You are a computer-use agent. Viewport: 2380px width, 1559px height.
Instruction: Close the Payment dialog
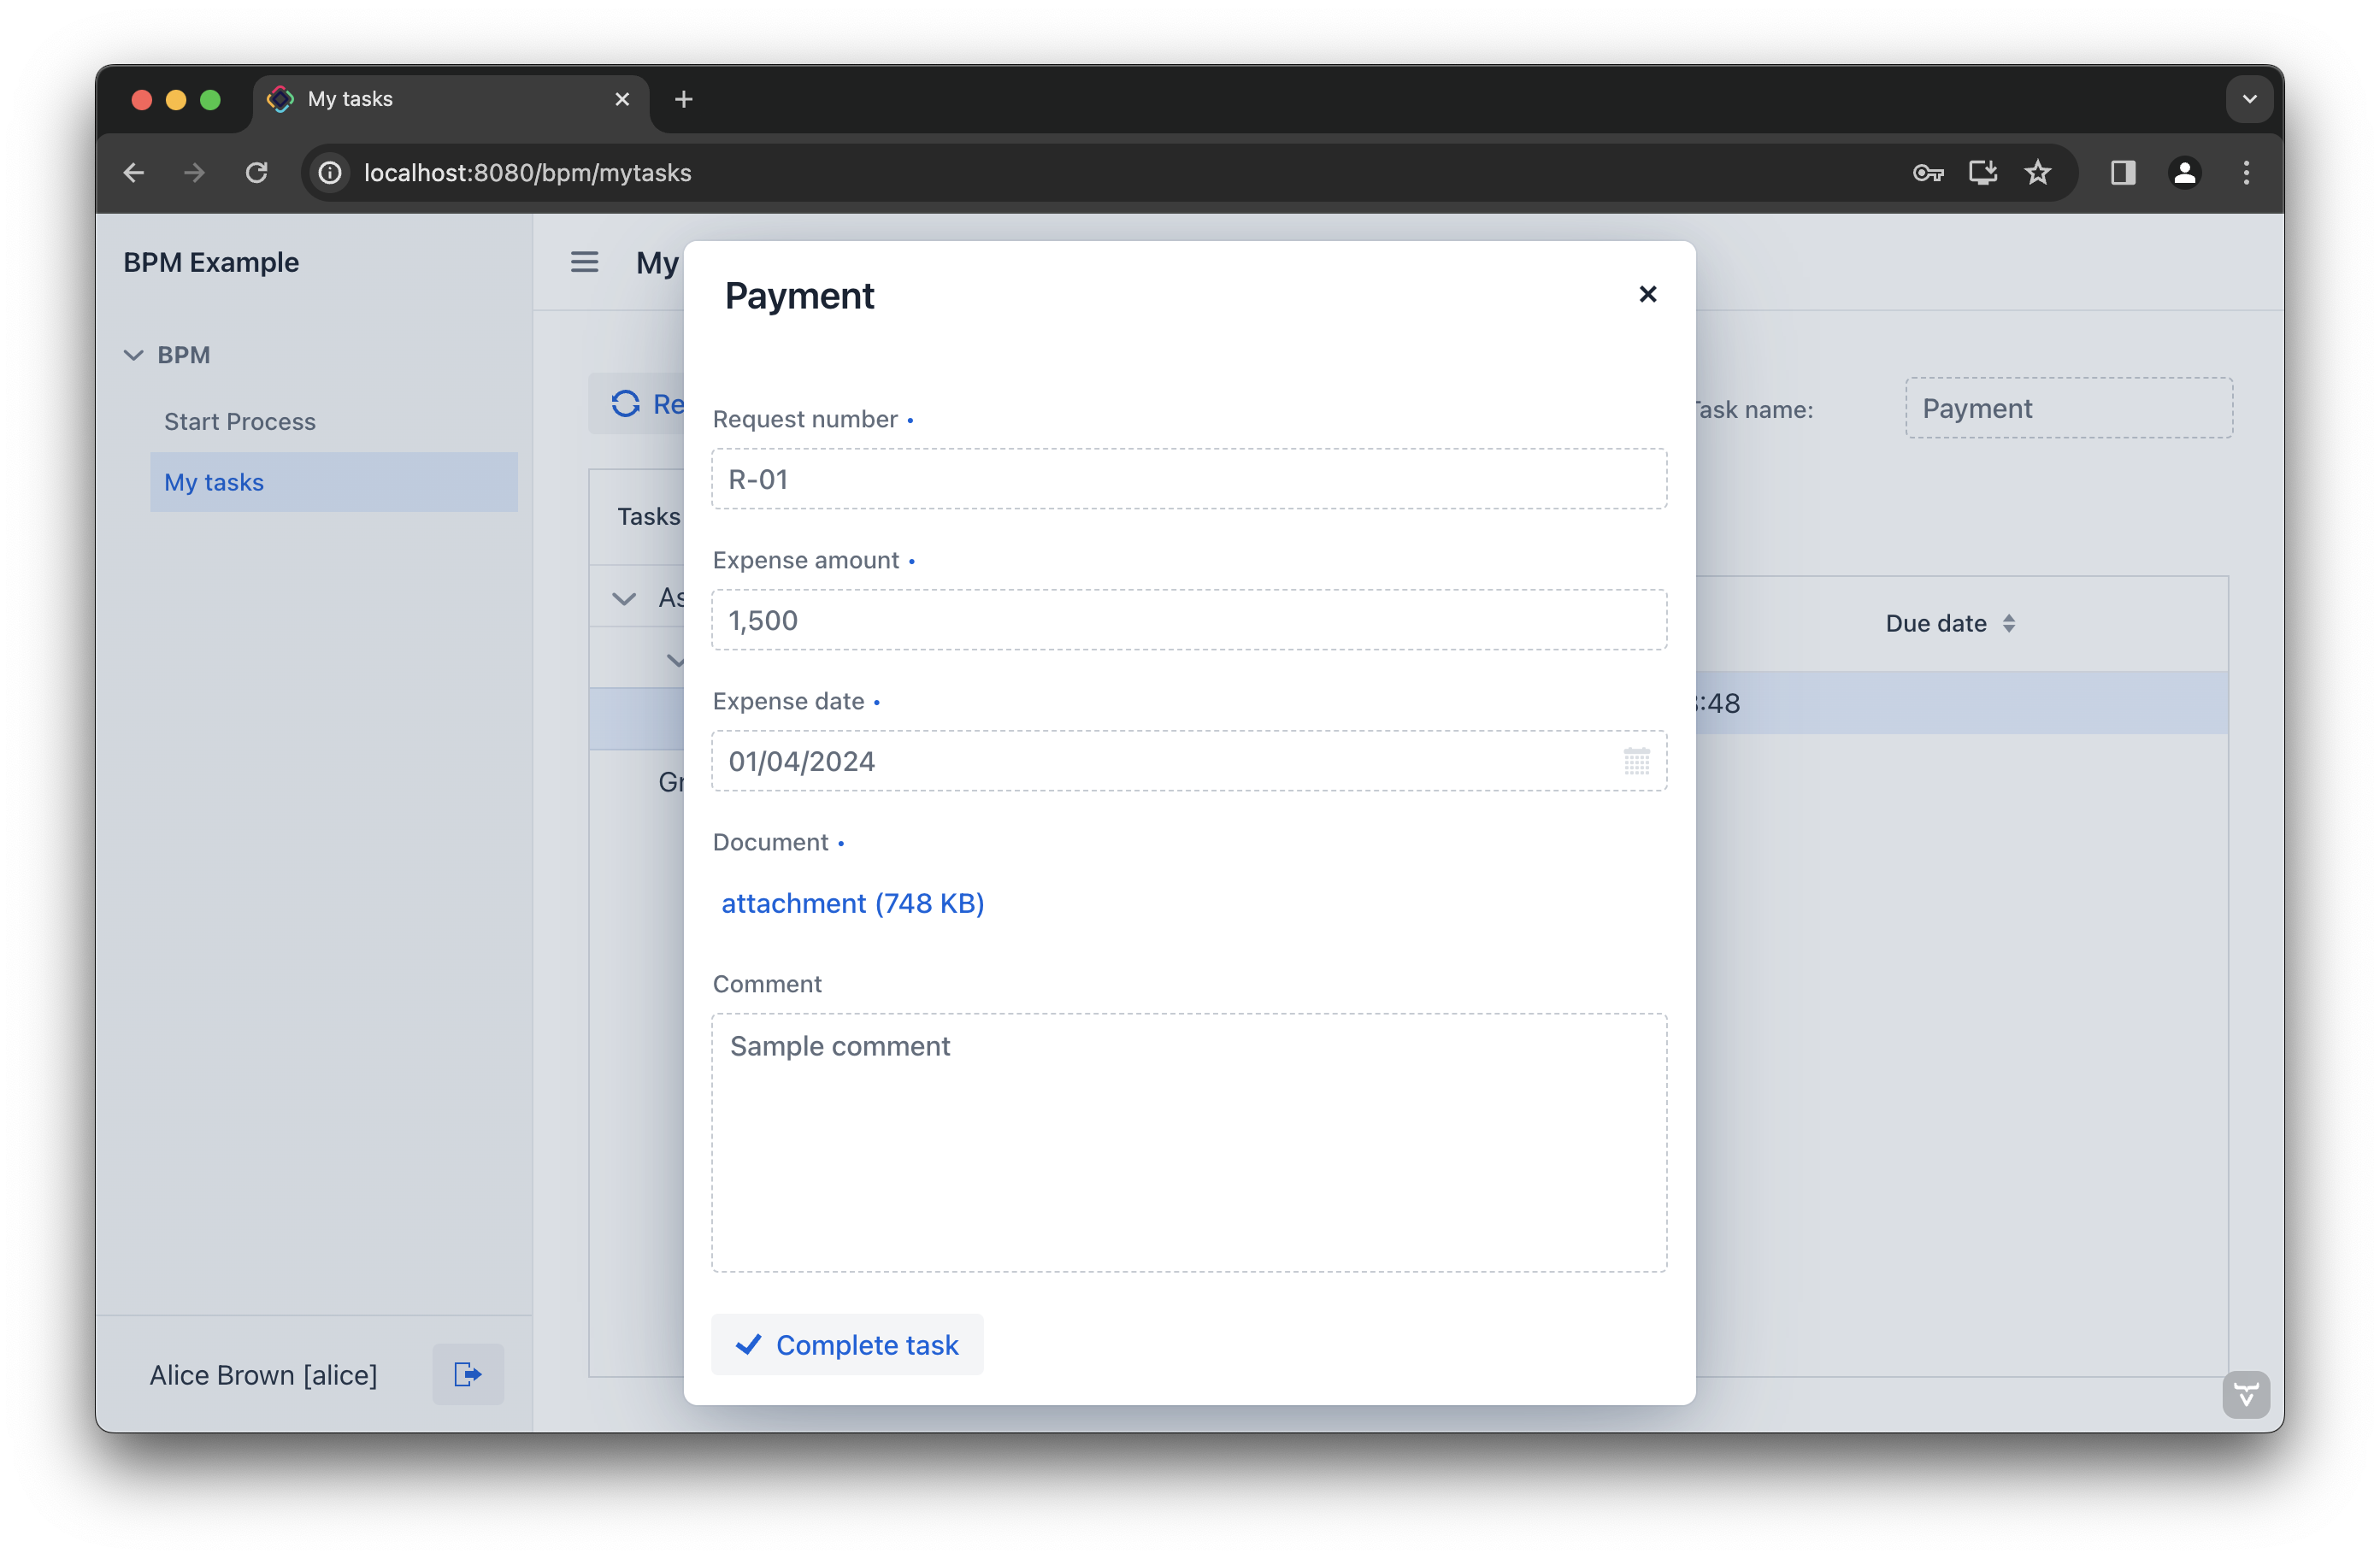point(1647,294)
